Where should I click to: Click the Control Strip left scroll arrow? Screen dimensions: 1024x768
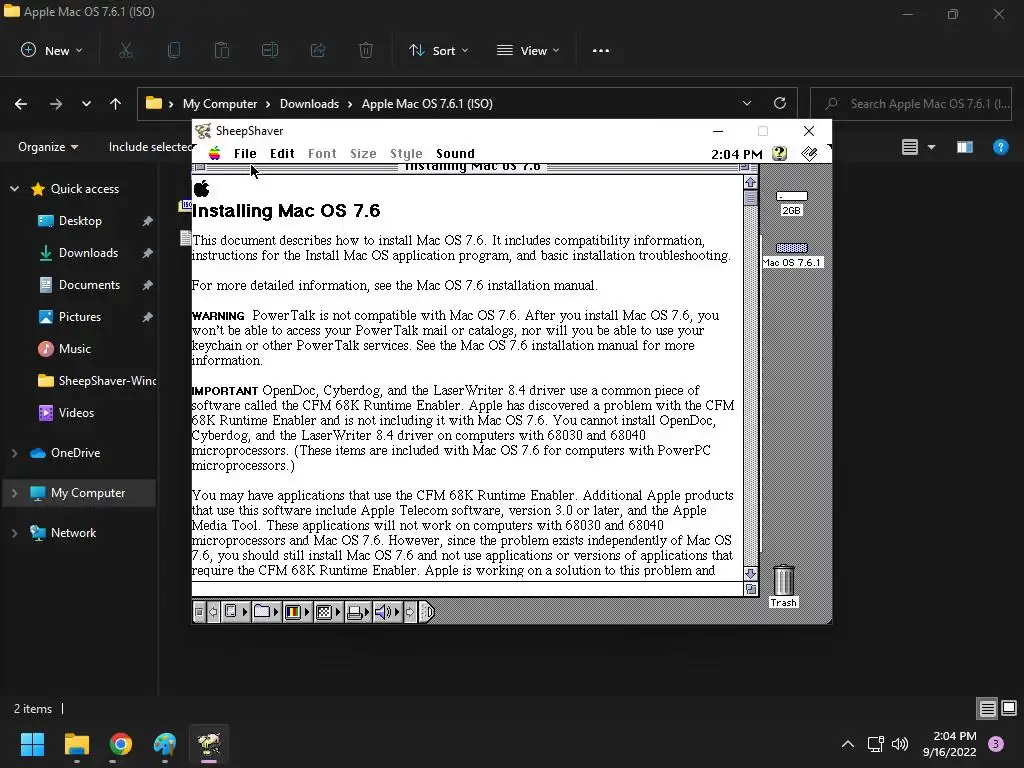[213, 612]
